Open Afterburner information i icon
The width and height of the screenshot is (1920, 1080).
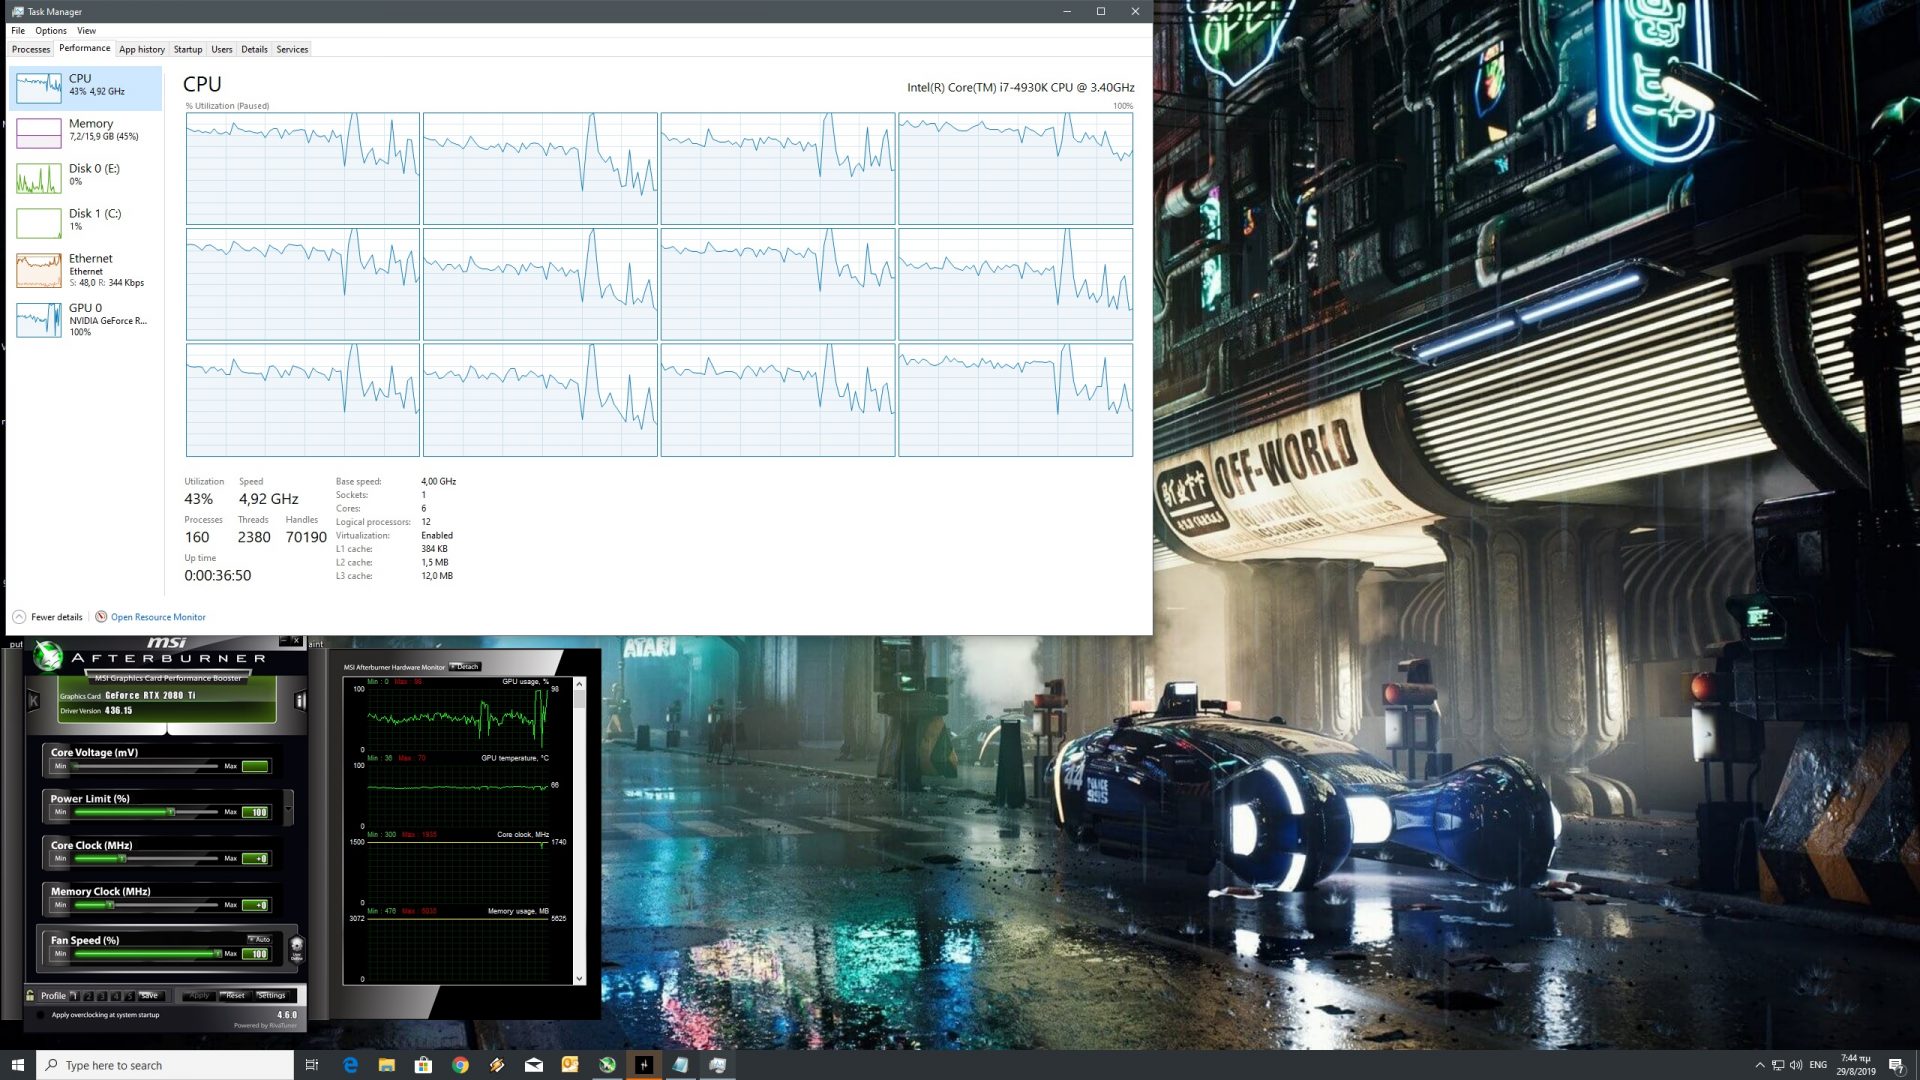click(x=299, y=701)
